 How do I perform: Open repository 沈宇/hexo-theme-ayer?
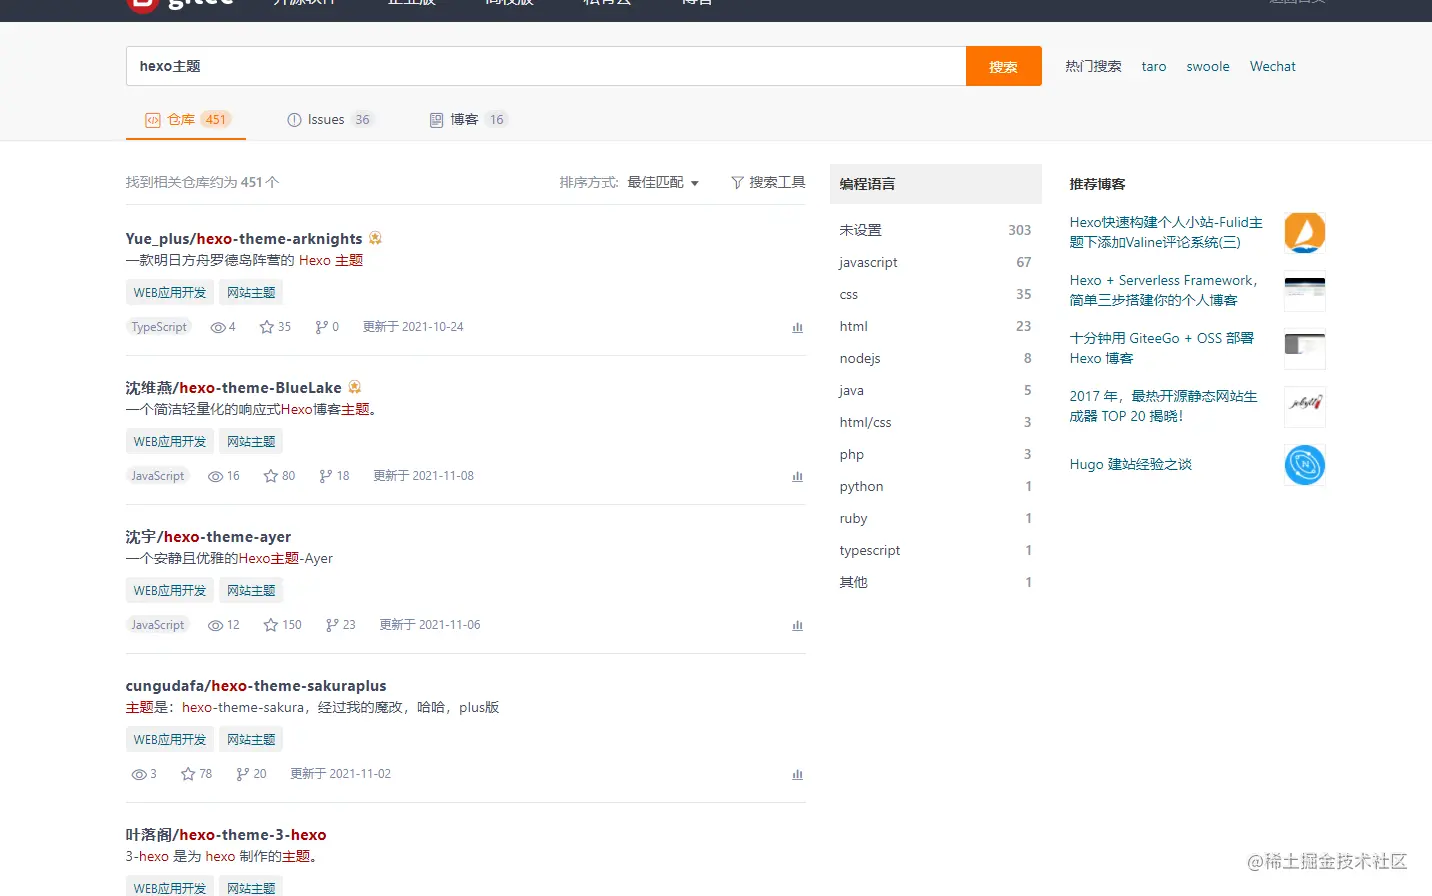(208, 536)
